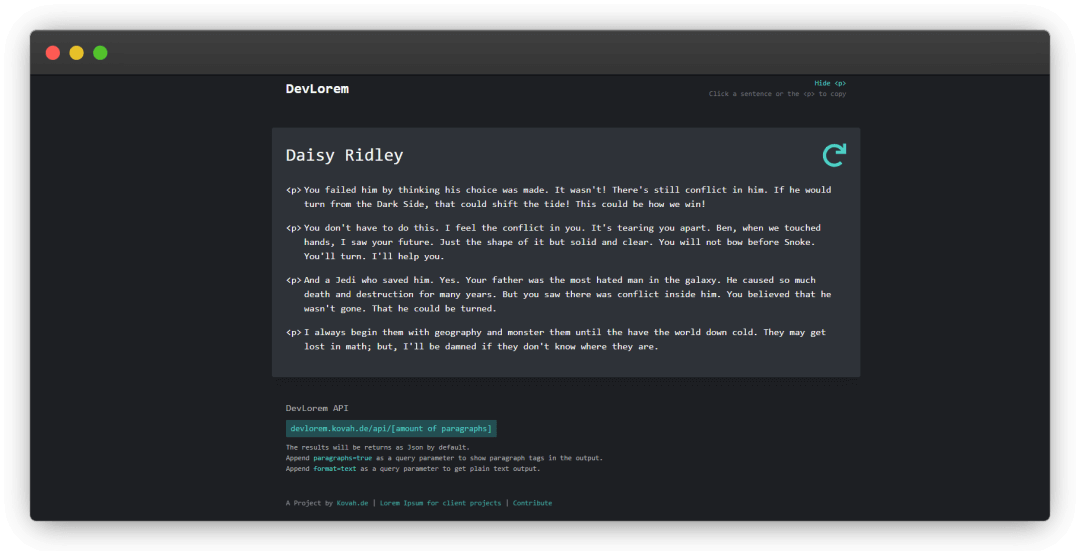Click the yellow minimize window button
The width and height of the screenshot is (1080, 551).
[x=76, y=53]
